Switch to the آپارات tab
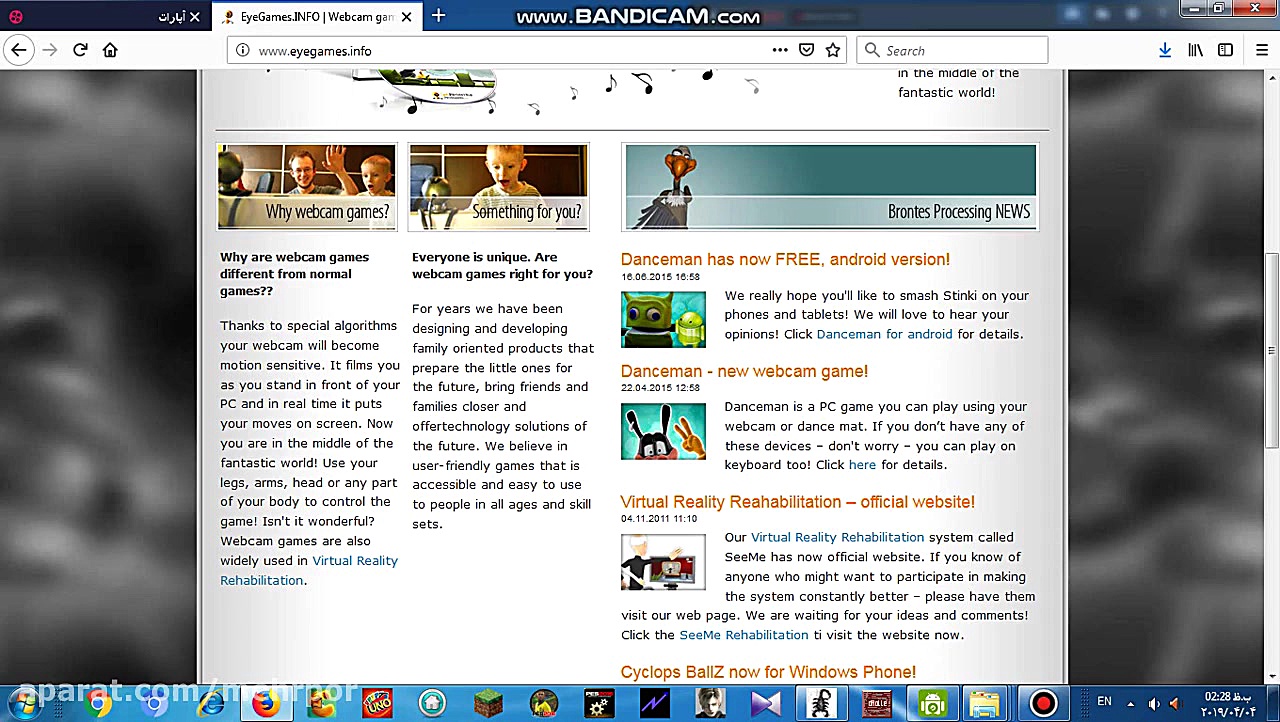 pyautogui.click(x=105, y=17)
